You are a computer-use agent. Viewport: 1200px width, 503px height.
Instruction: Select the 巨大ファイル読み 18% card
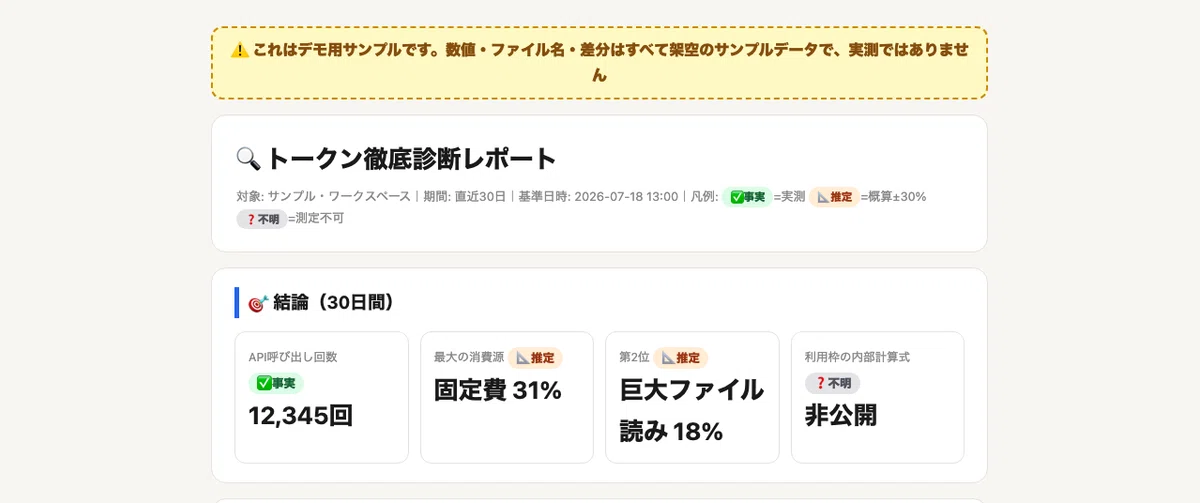(x=692, y=397)
